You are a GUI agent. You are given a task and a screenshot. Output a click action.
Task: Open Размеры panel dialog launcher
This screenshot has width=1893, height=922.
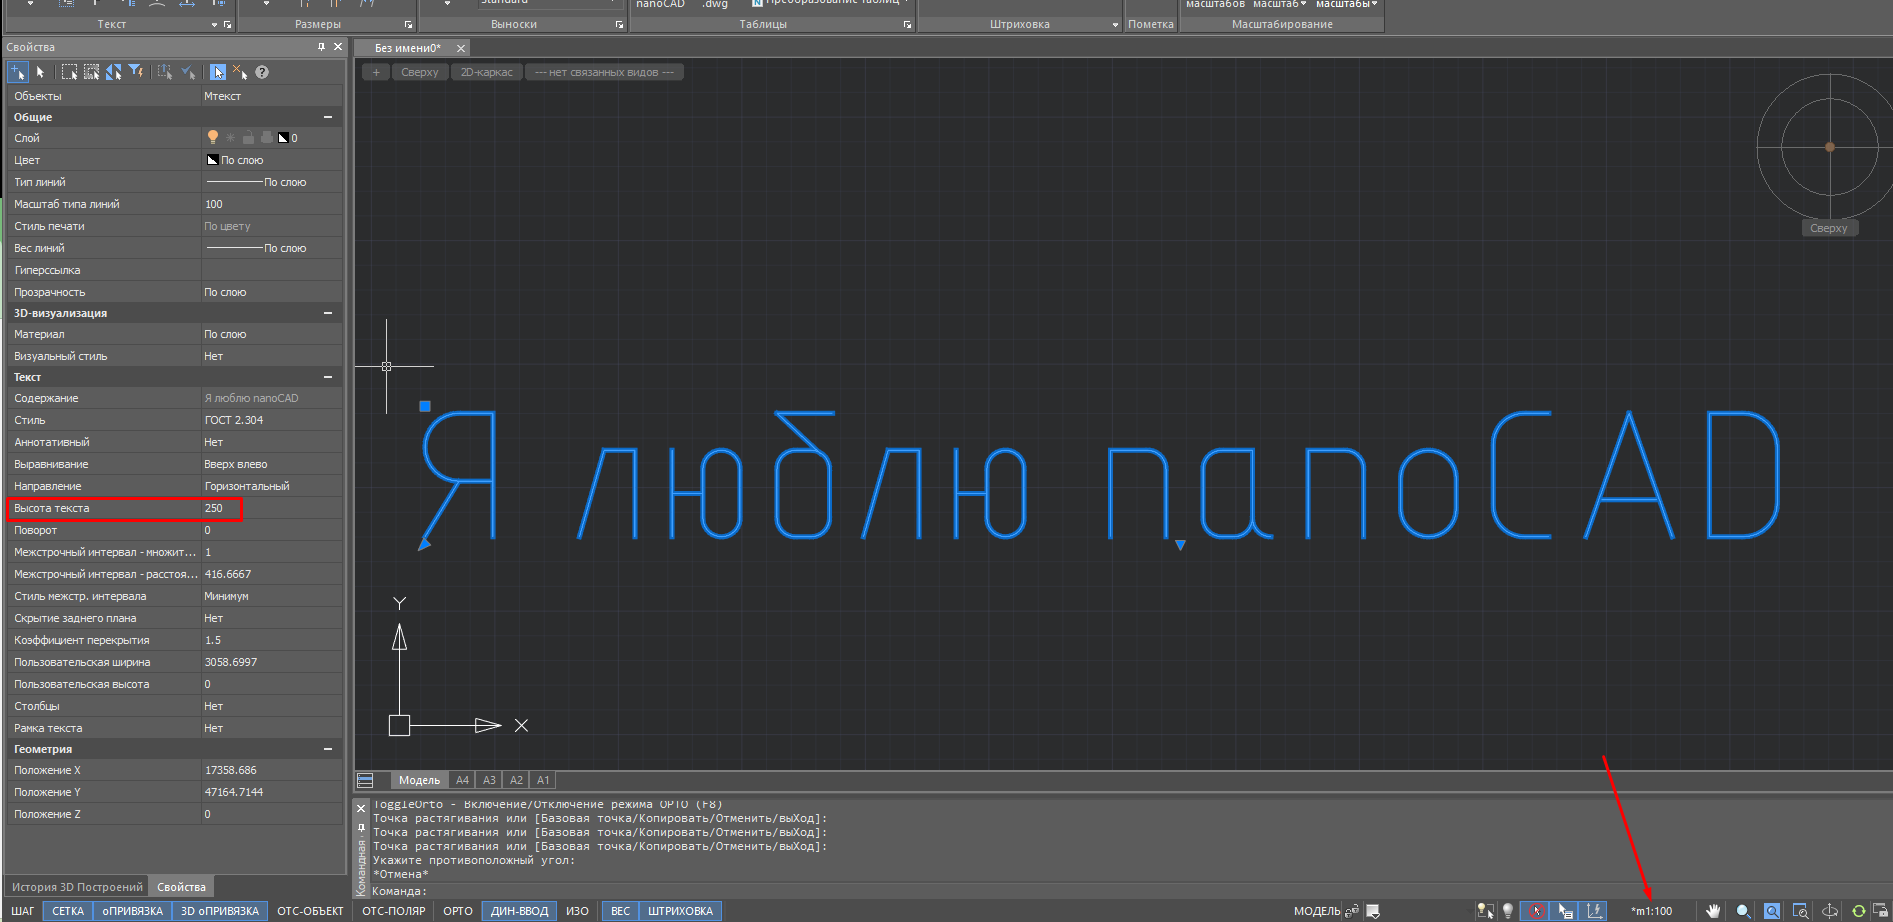[408, 24]
